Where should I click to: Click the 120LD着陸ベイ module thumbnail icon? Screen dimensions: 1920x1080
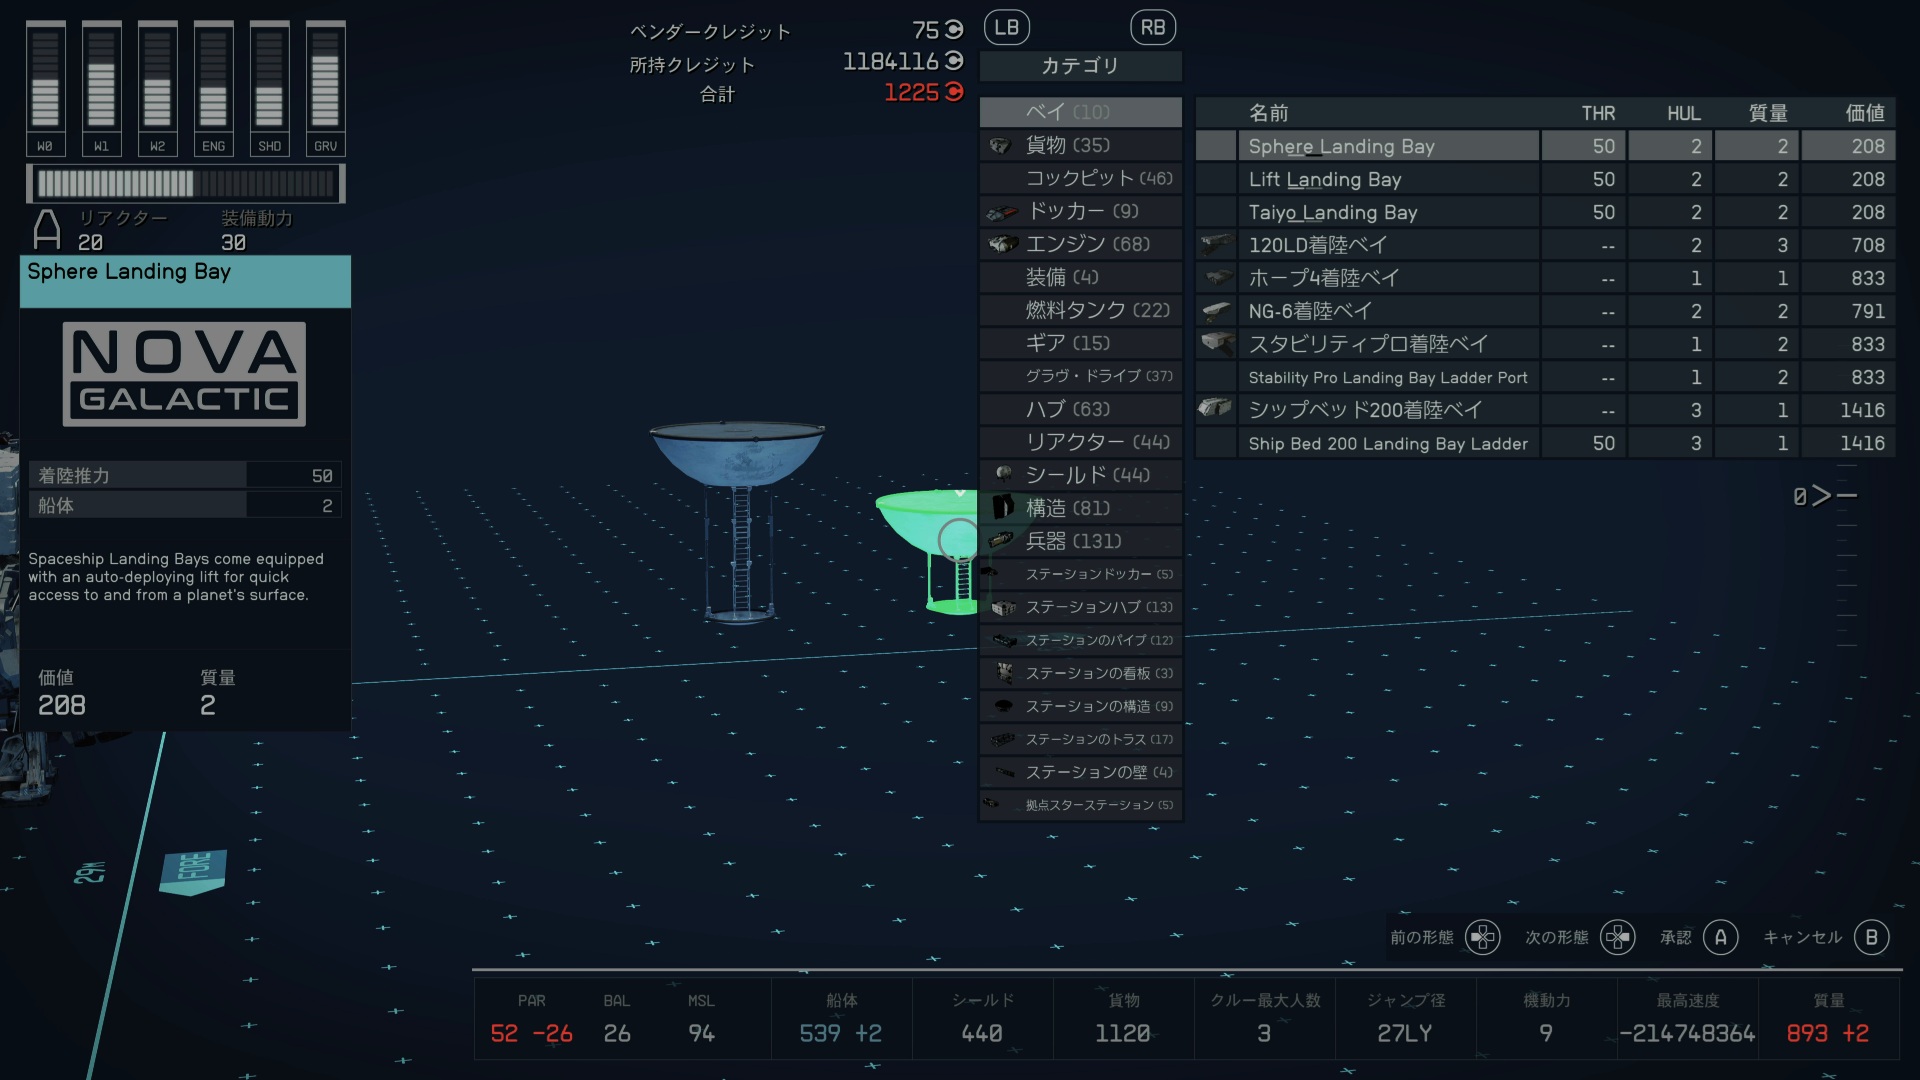click(x=1216, y=244)
